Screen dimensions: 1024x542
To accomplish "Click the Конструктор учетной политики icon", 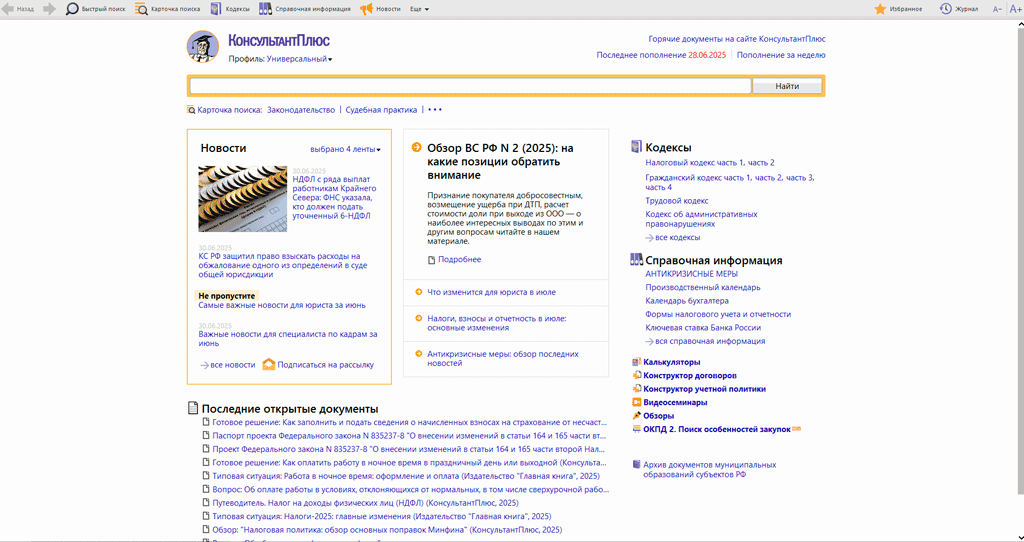I will [637, 389].
